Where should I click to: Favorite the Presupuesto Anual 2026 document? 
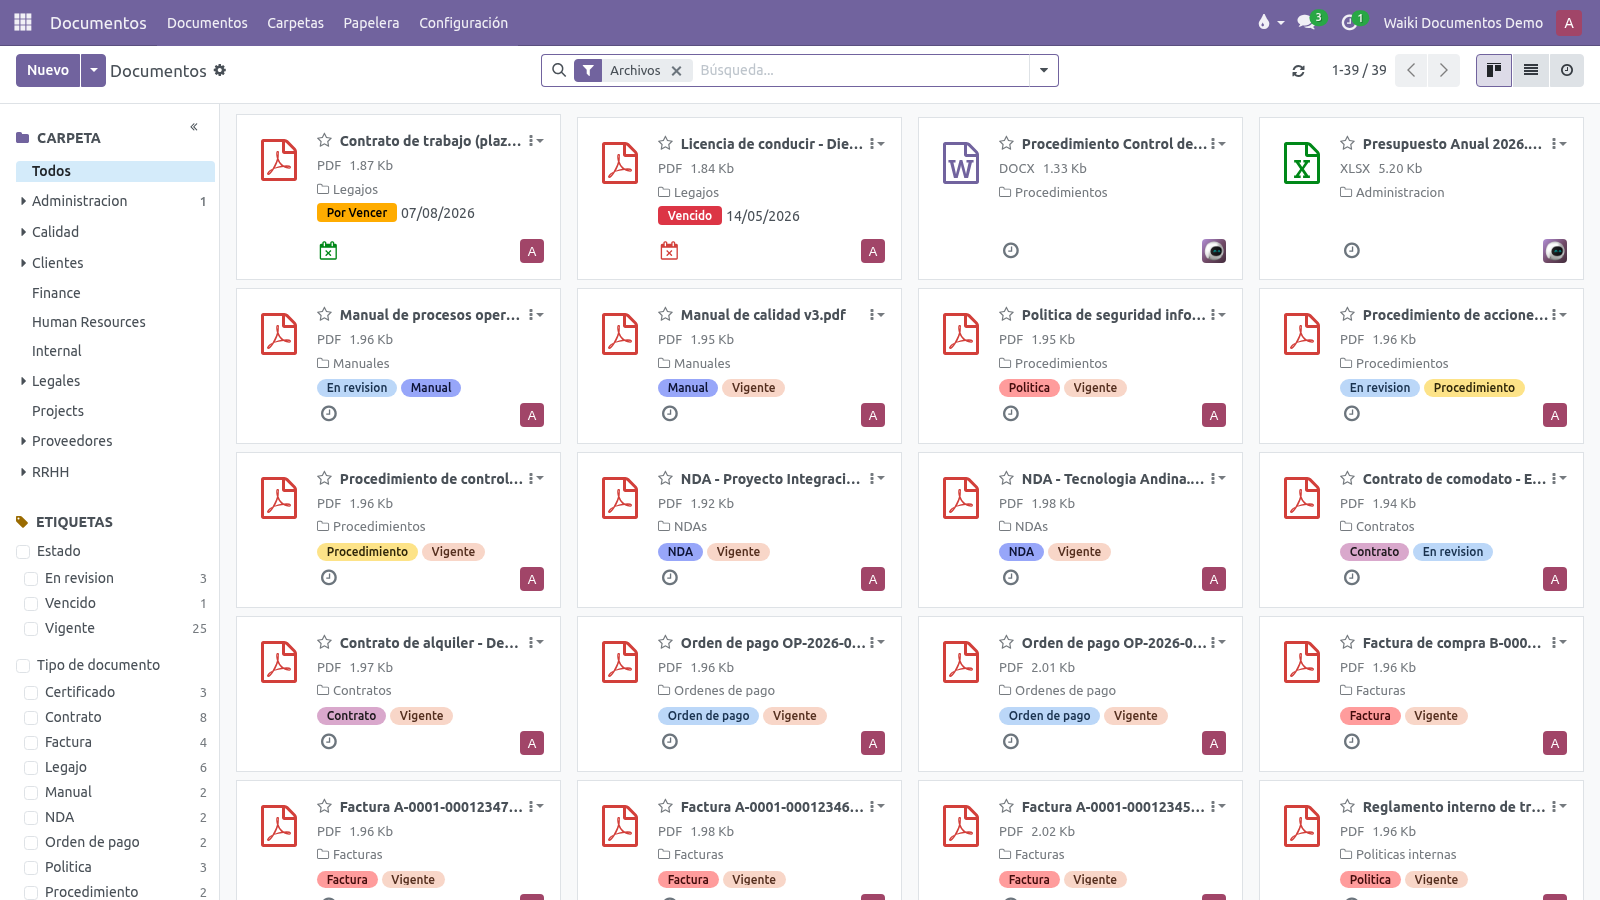point(1347,144)
